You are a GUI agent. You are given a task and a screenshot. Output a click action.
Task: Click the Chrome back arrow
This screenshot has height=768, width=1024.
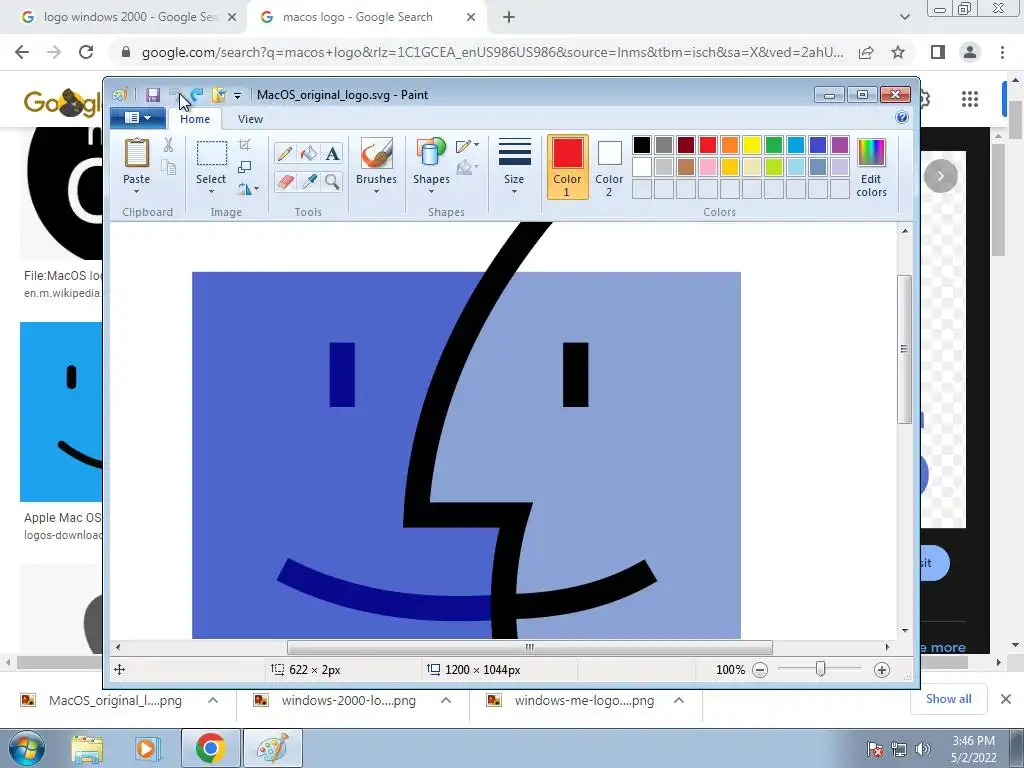click(x=22, y=52)
